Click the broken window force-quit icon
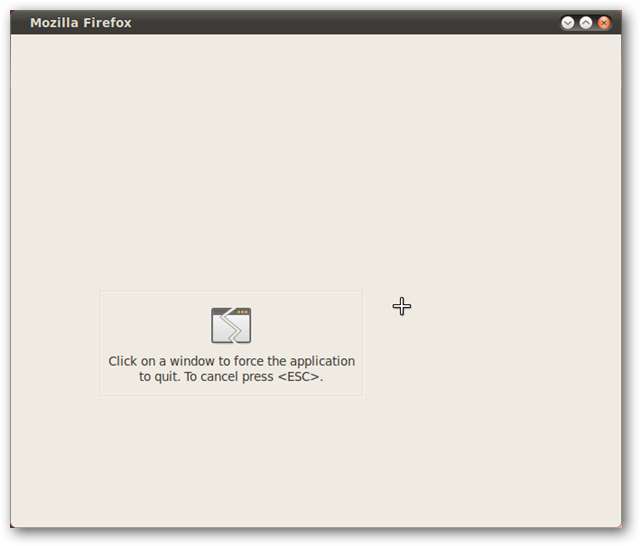The image size is (640, 546). pyautogui.click(x=231, y=325)
